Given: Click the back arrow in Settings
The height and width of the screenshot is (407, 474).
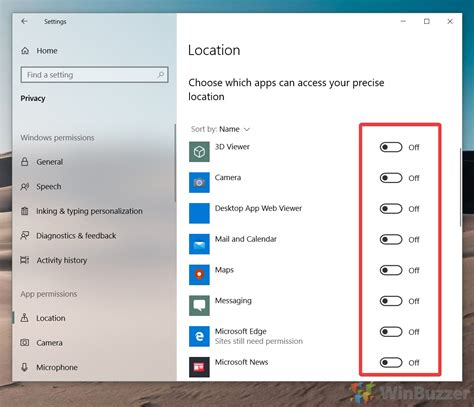Looking at the screenshot, I should (24, 21).
